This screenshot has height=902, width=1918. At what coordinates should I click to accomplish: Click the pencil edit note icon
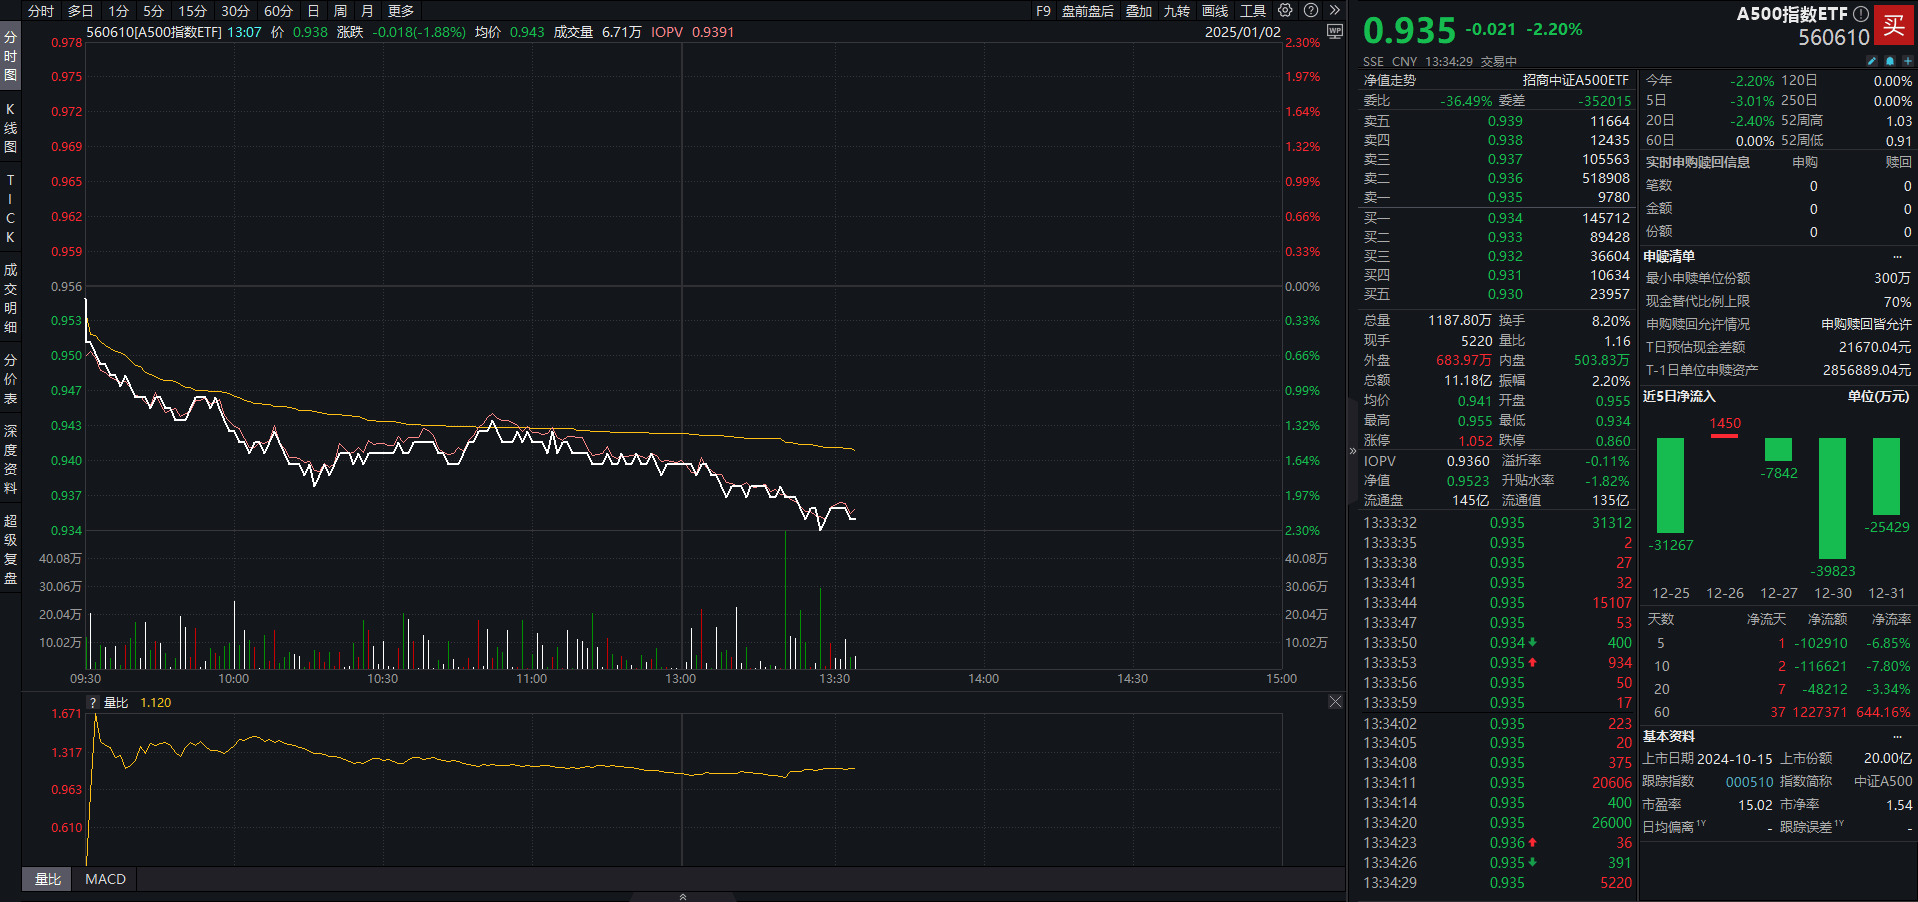coord(1872,61)
